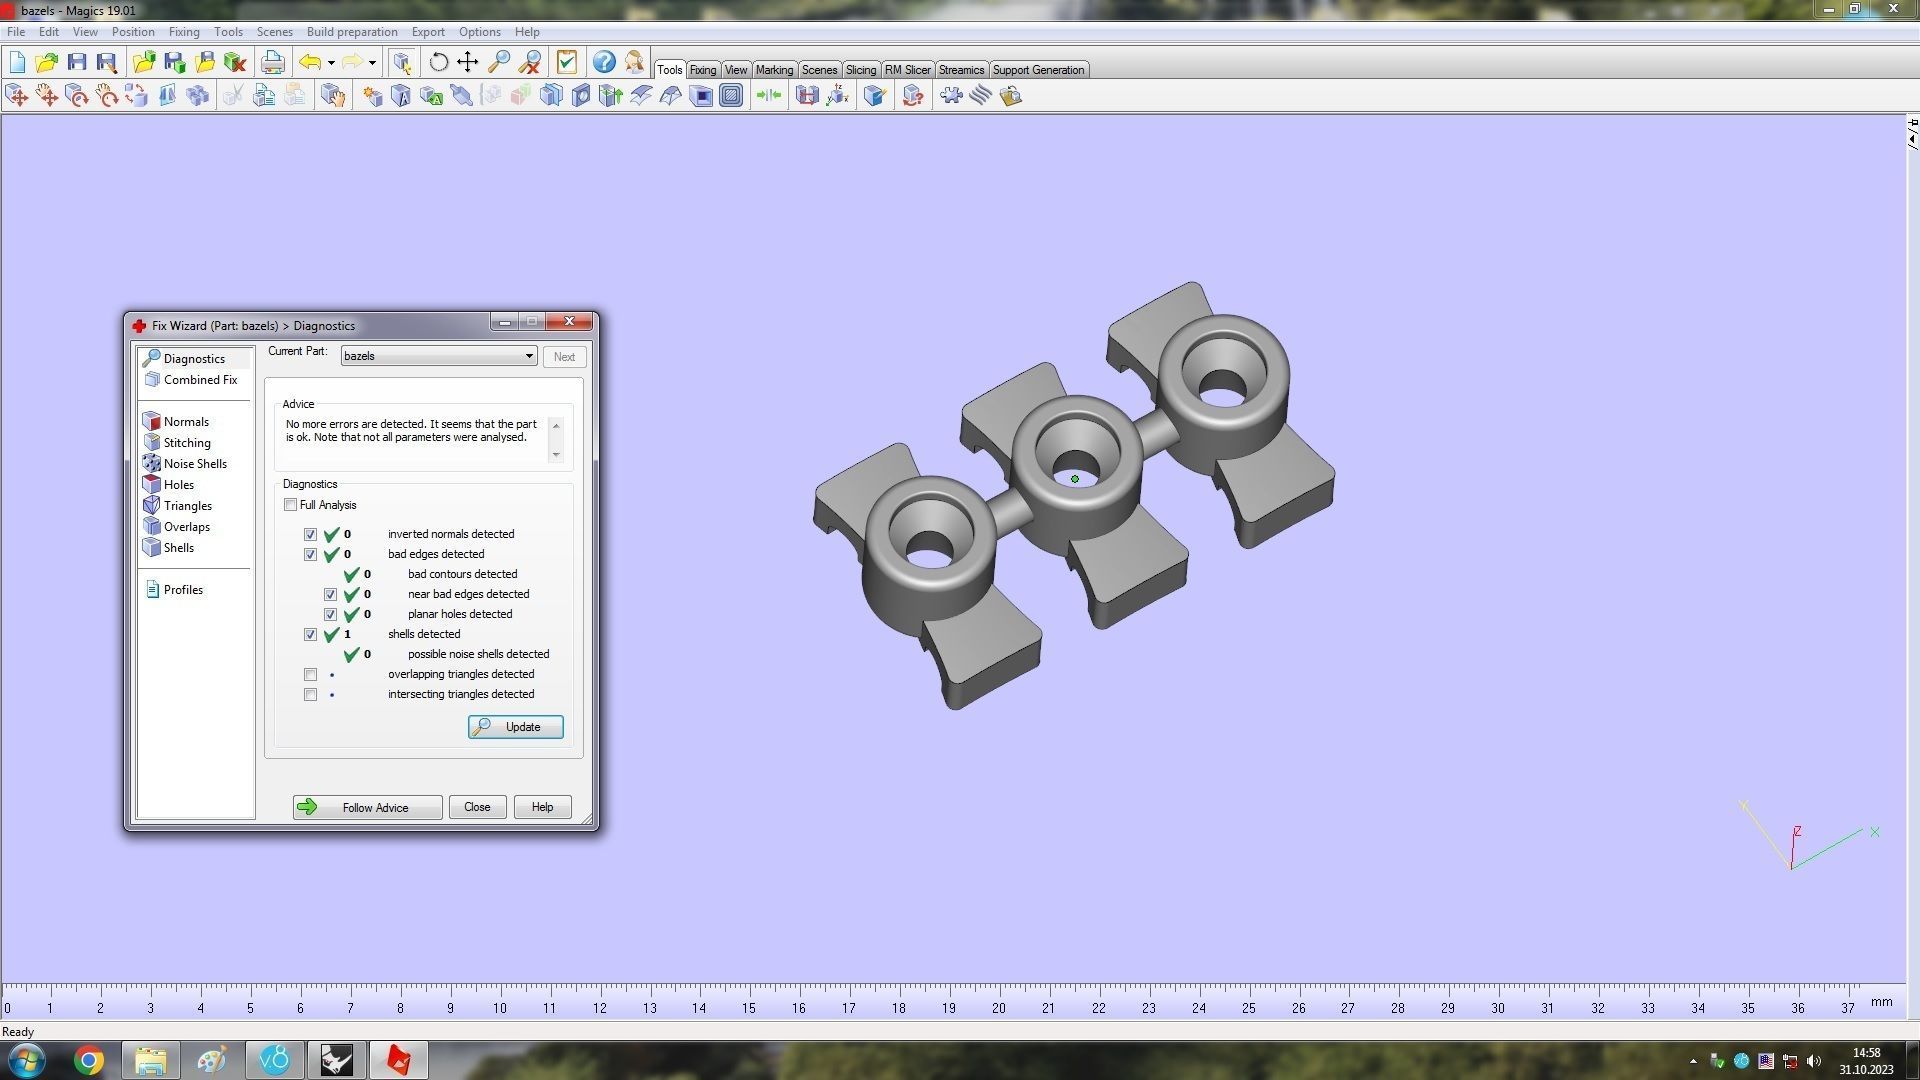Open Google Chrome from the taskbar
The image size is (1920, 1080).
(x=88, y=1060)
